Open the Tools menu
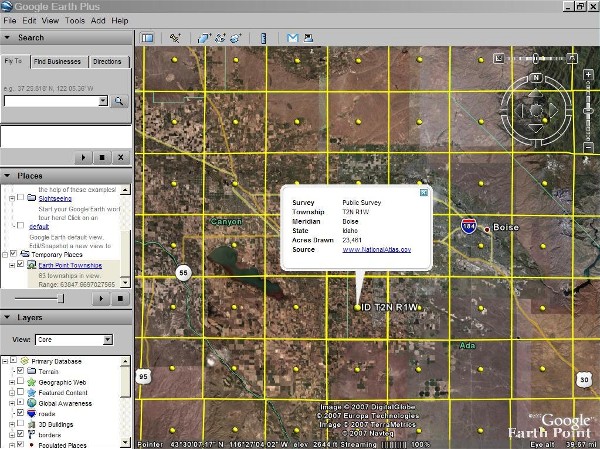600x449 pixels. pyautogui.click(x=75, y=20)
